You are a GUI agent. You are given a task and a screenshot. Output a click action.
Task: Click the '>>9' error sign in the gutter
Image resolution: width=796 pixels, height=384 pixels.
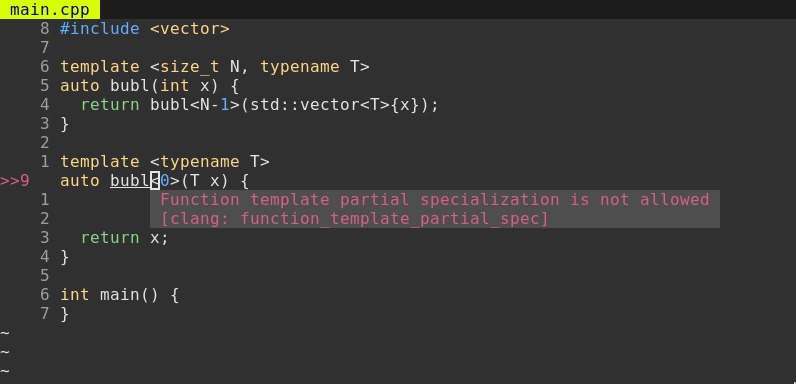[15, 180]
